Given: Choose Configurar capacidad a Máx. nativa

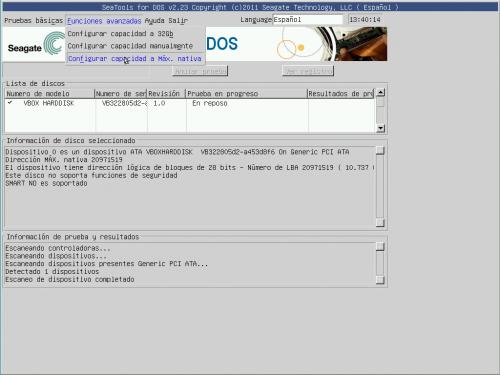Looking at the screenshot, I should click(135, 59).
